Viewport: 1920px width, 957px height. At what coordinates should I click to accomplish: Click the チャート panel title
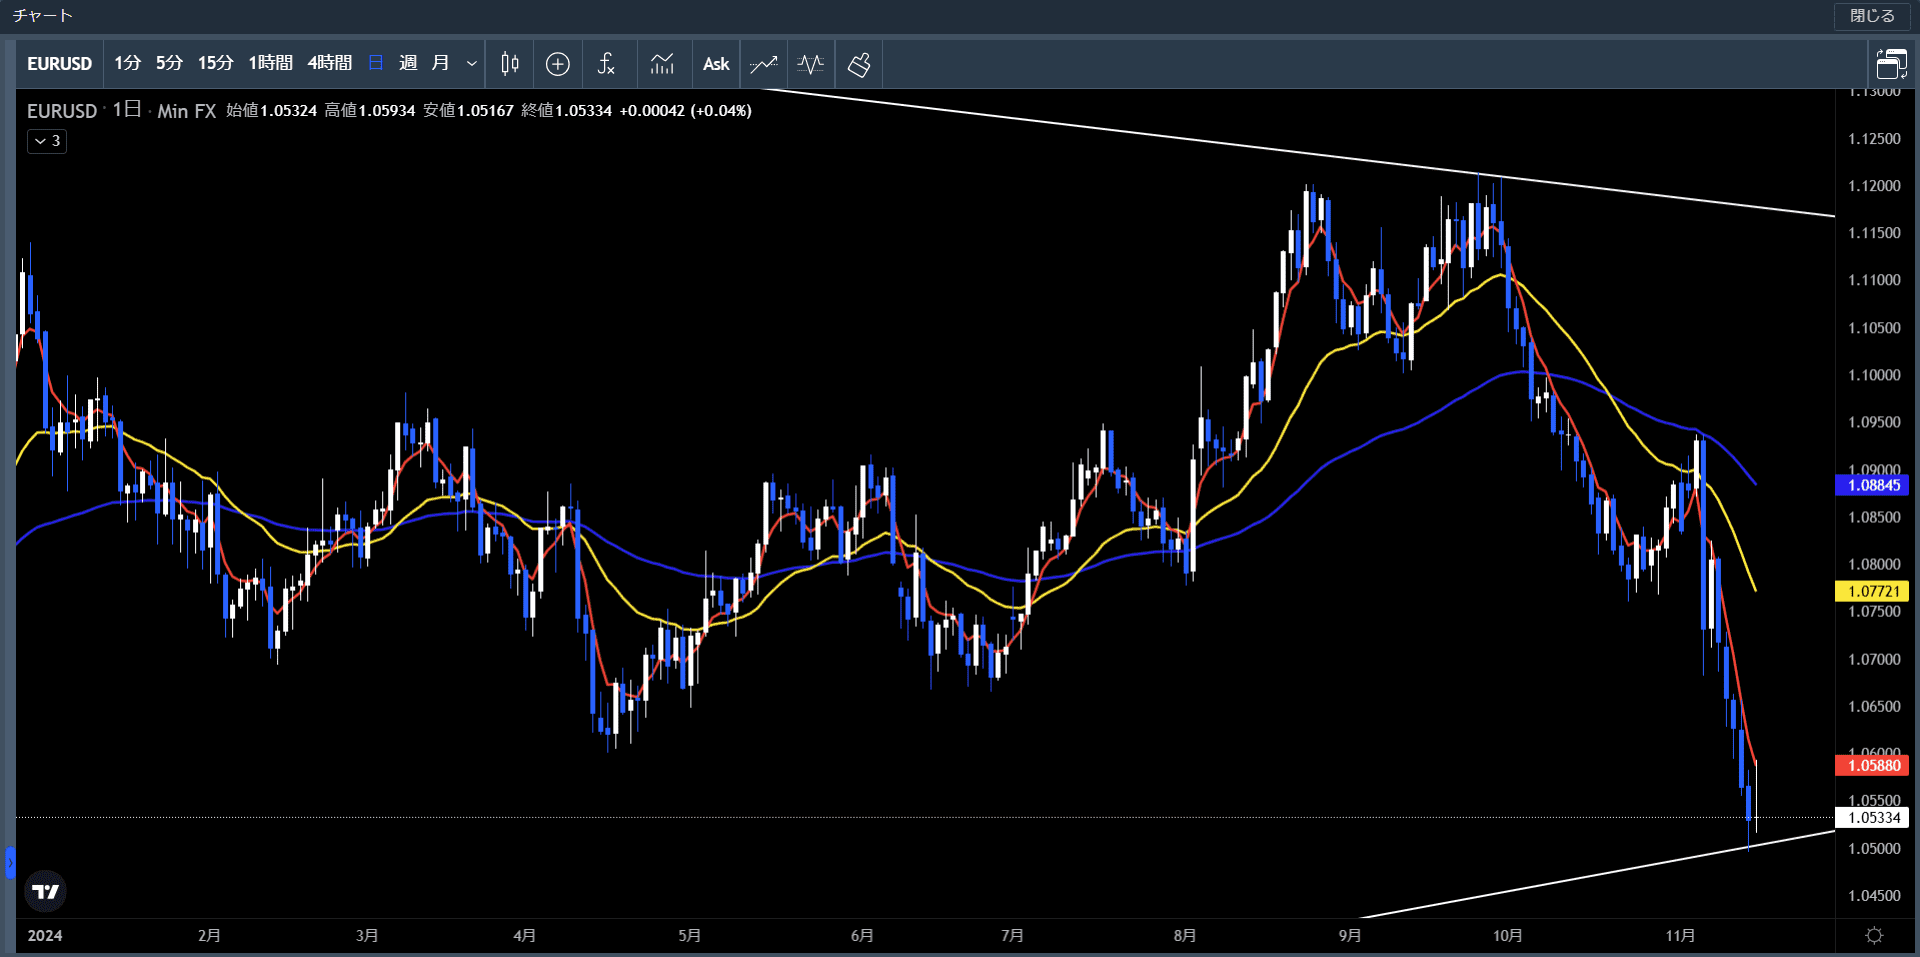click(42, 16)
